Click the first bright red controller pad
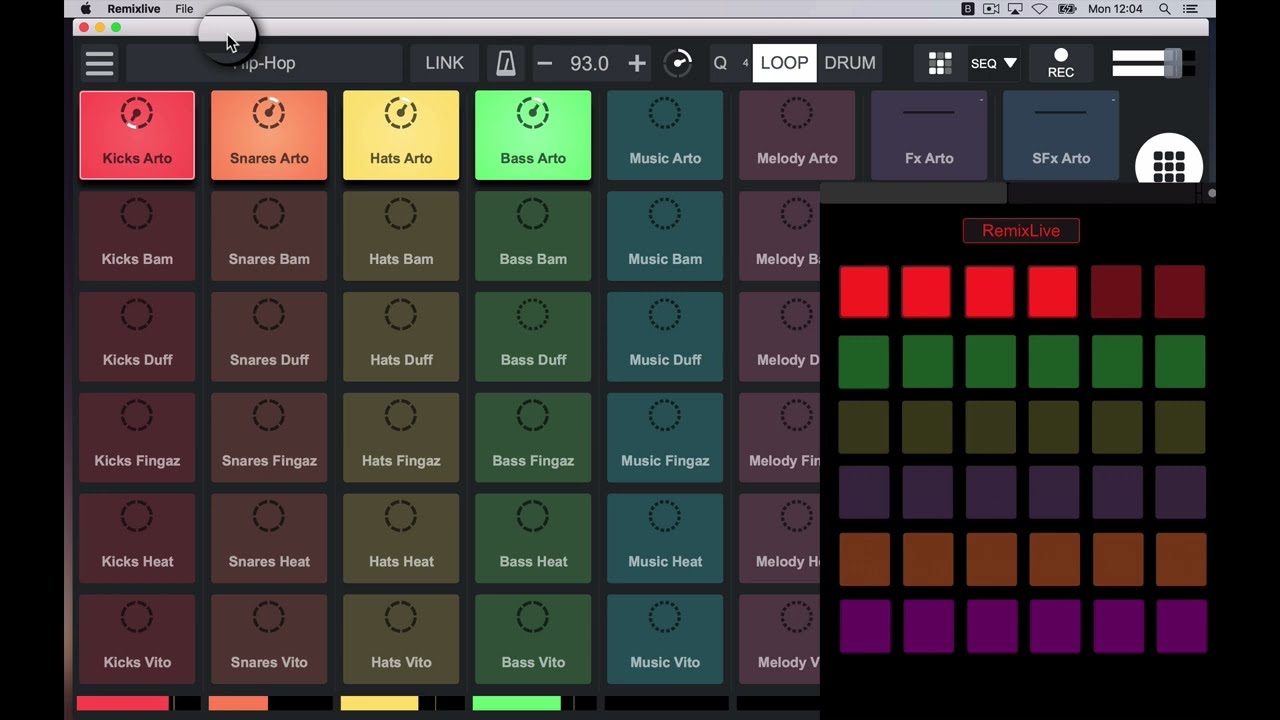 (864, 292)
